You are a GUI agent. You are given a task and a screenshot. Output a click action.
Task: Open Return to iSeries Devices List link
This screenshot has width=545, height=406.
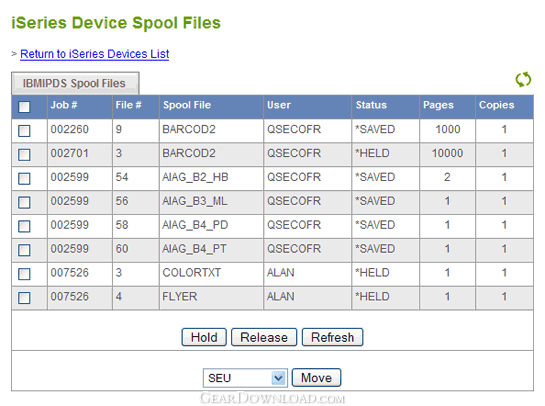pos(95,54)
